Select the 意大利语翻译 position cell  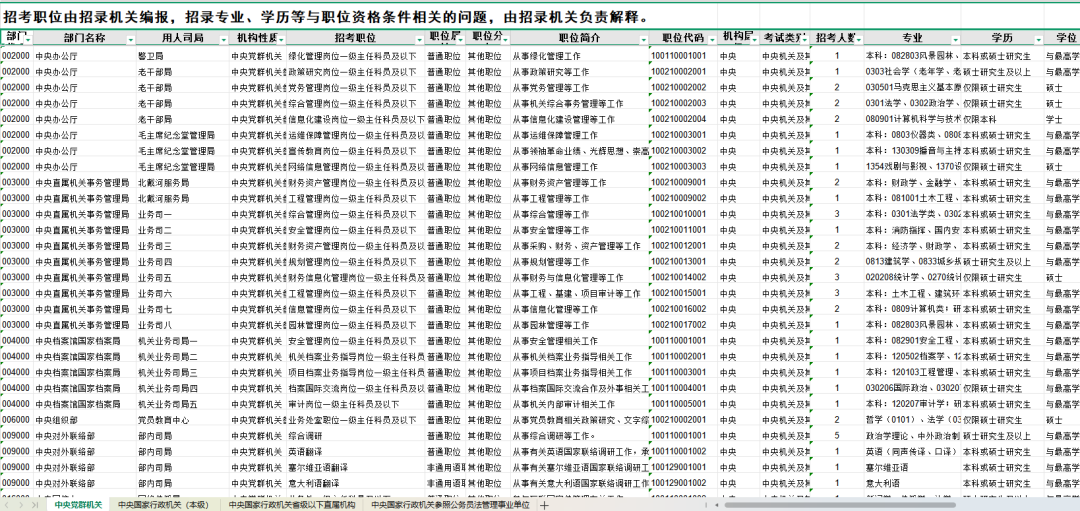tap(355, 483)
